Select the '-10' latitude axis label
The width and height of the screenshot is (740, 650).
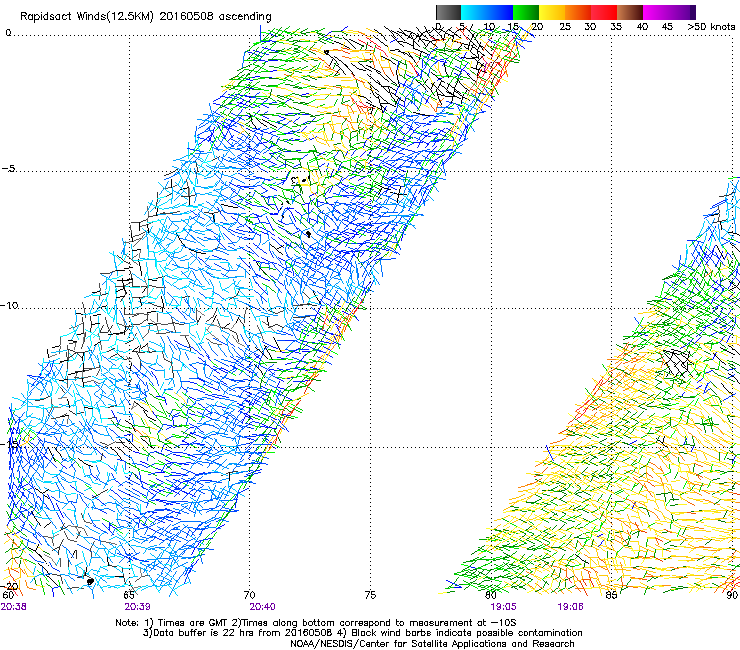9,305
